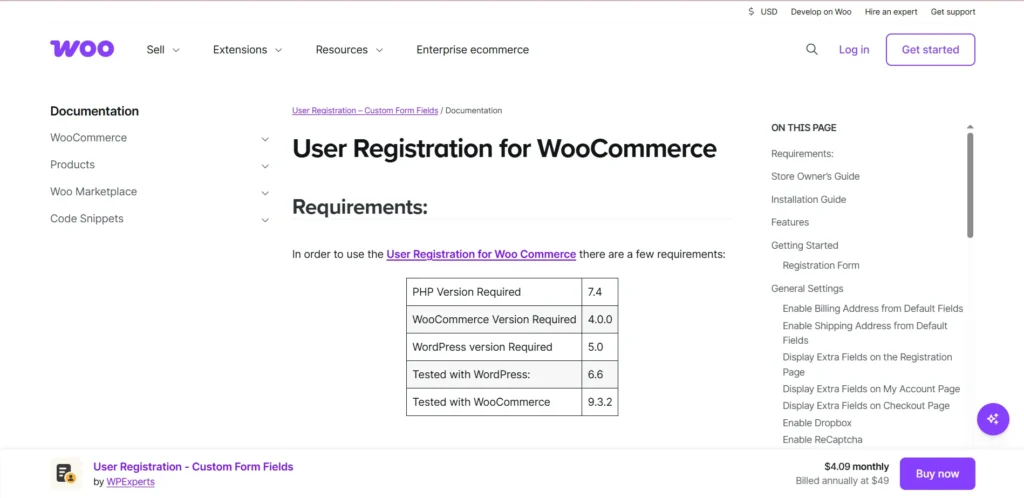Open the Woo Marketplace sidebar item

(93, 192)
